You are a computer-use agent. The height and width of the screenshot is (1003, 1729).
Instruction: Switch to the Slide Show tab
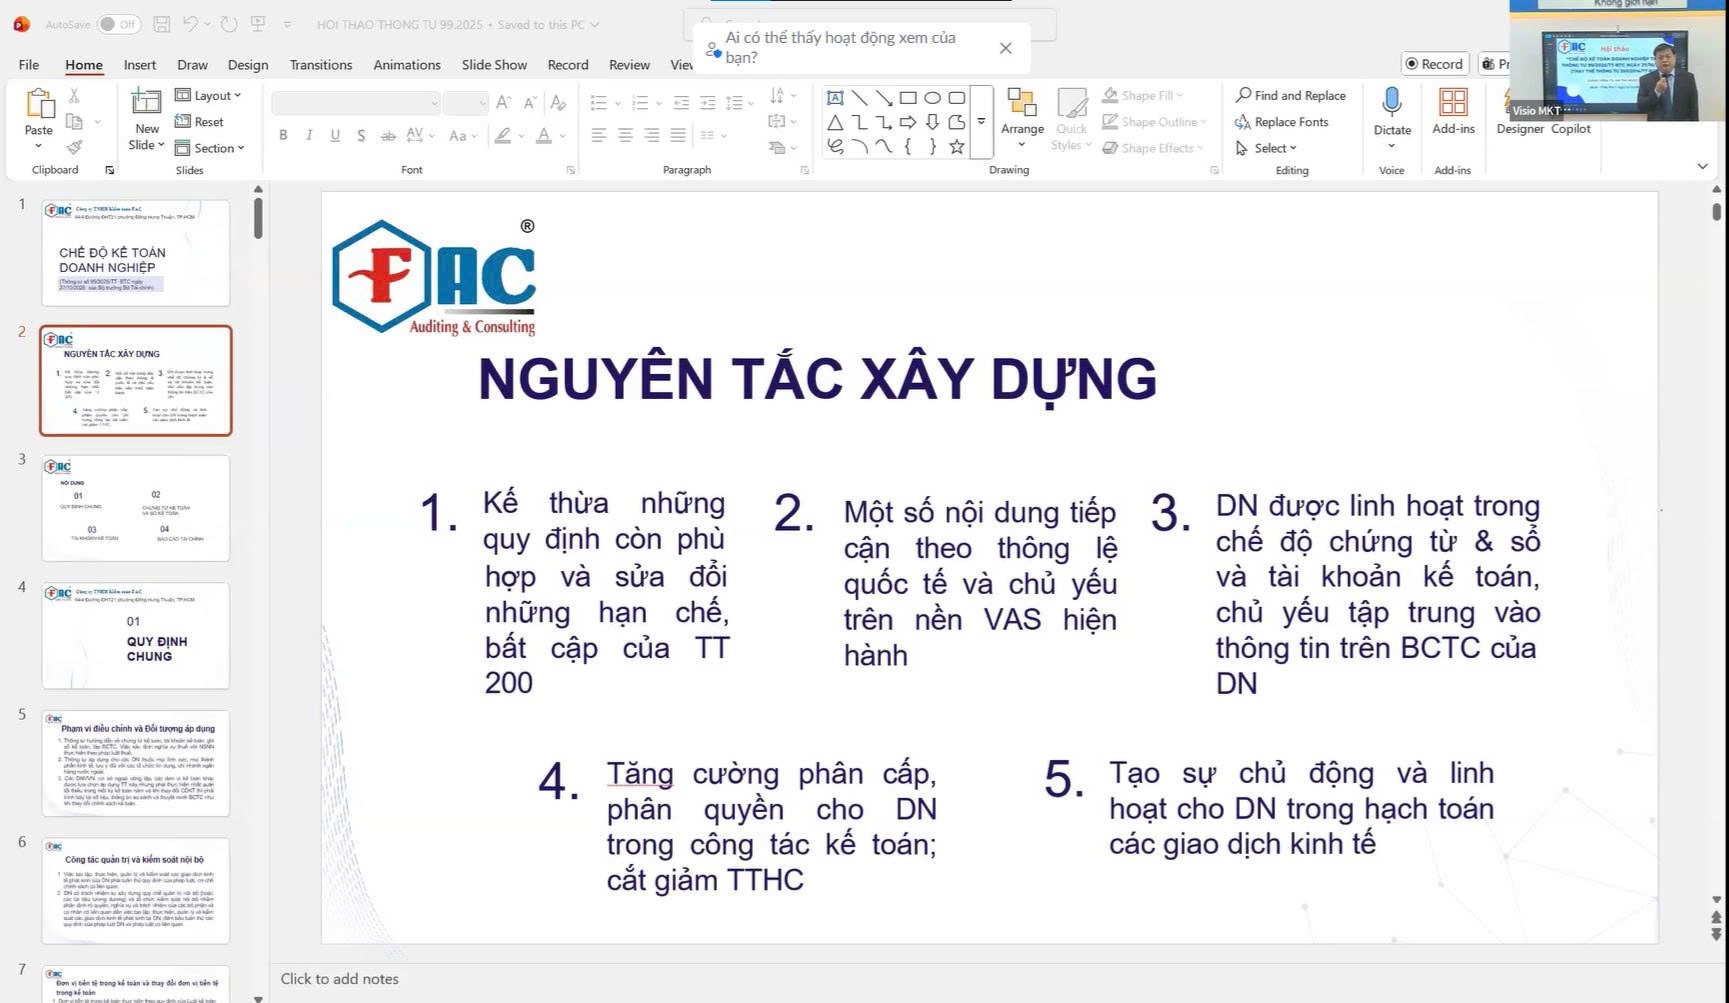pos(494,65)
